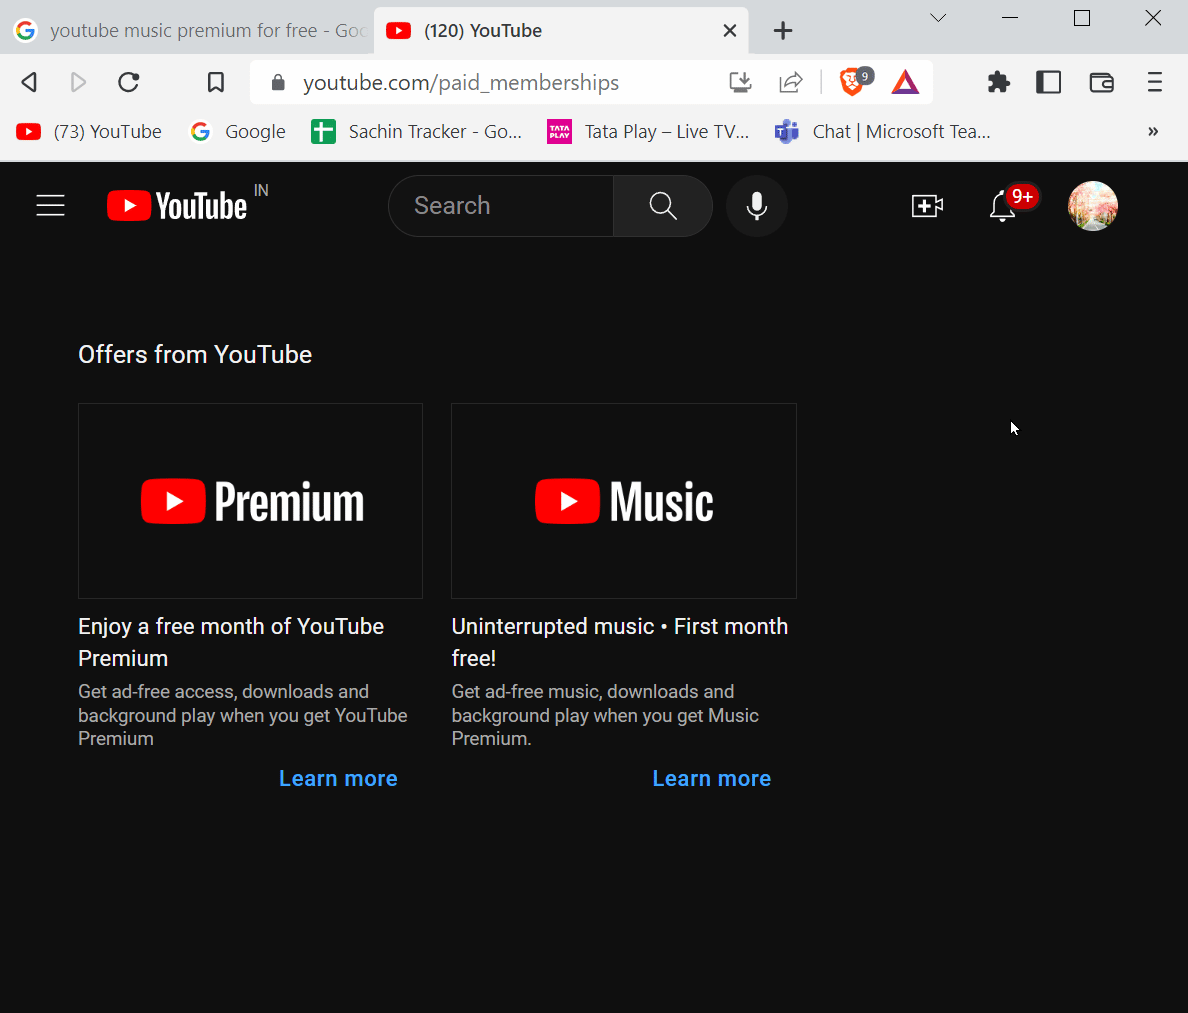The height and width of the screenshot is (1013, 1188).
Task: Click the address bar URL text
Action: click(461, 83)
